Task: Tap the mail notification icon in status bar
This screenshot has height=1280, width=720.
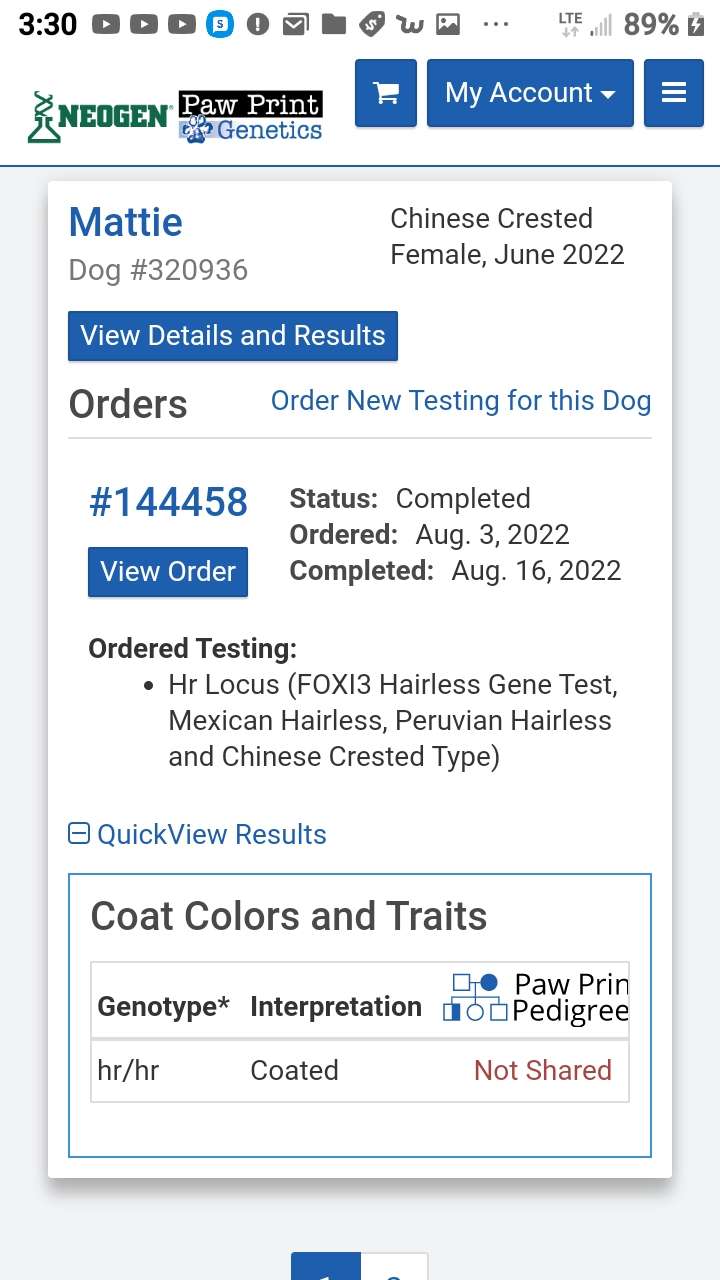Action: [x=295, y=25]
